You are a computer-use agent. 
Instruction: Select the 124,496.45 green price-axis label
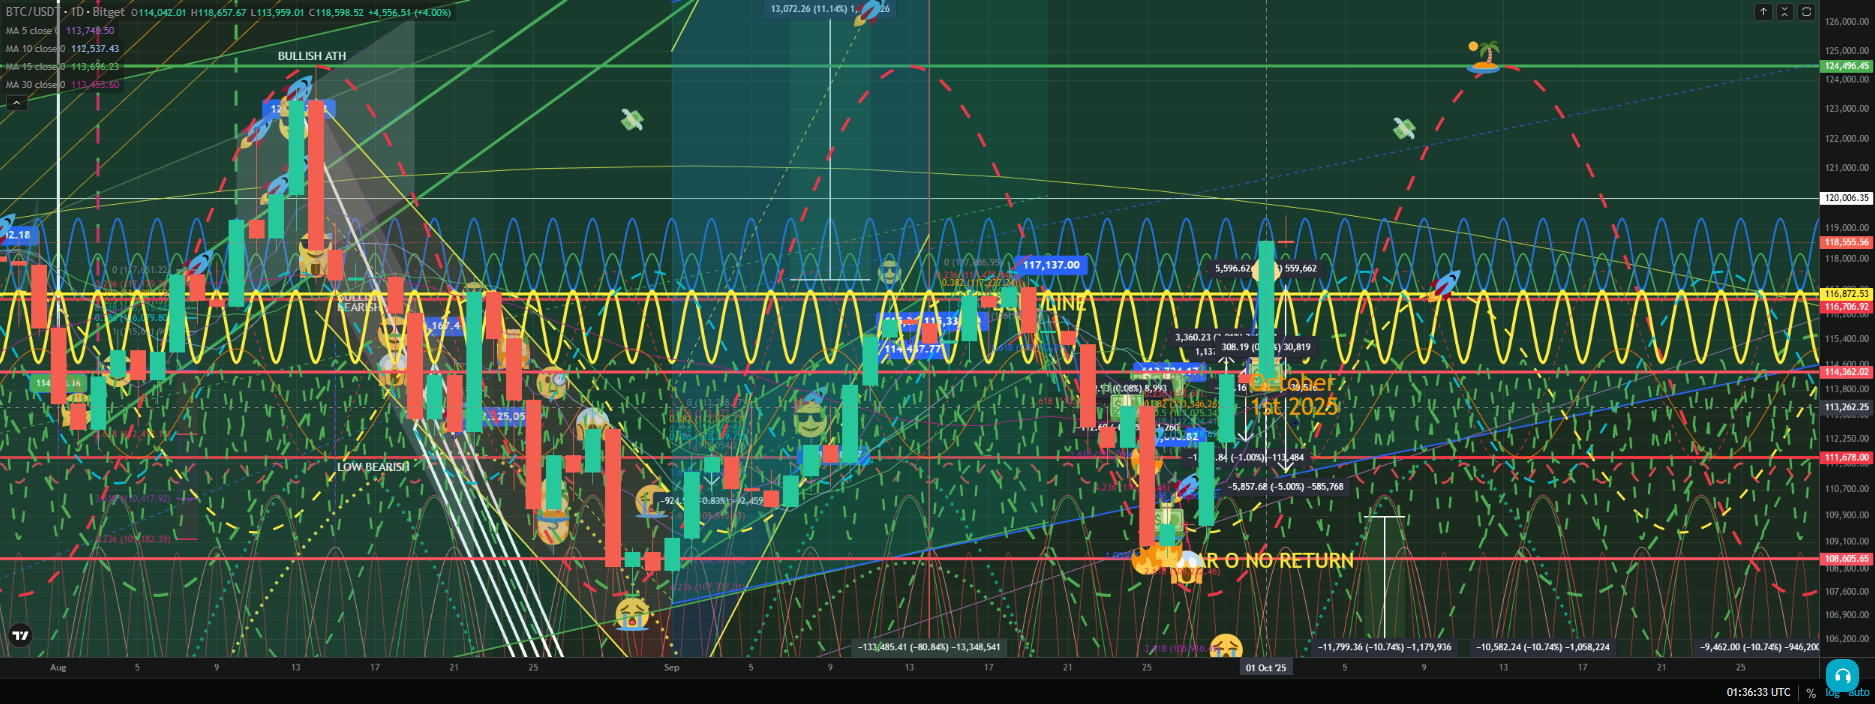click(1846, 66)
